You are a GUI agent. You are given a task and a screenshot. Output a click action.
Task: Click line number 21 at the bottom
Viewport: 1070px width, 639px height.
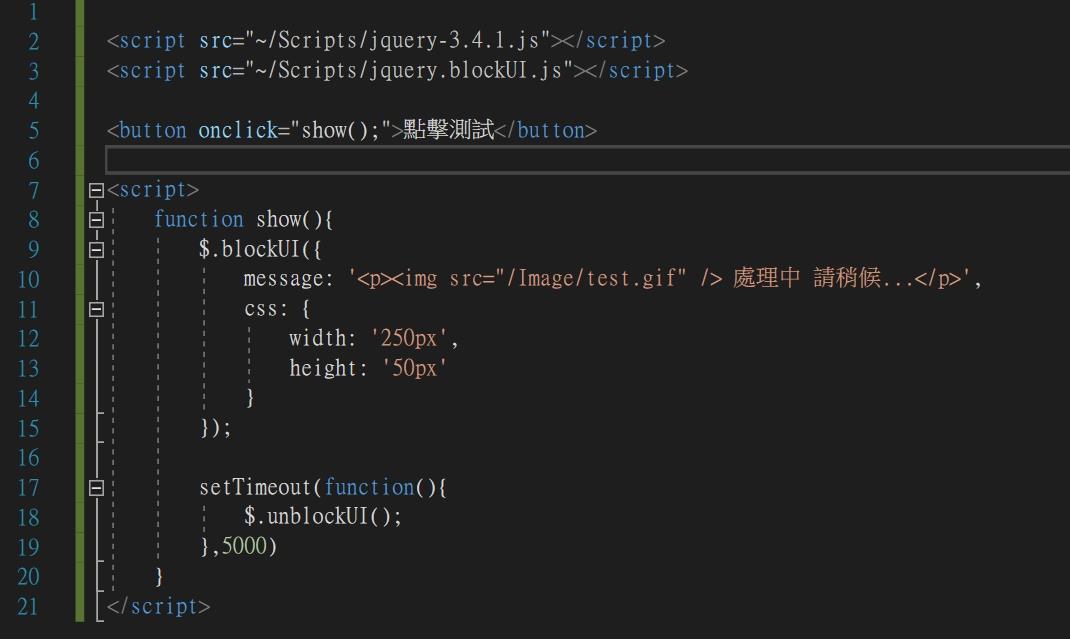[x=29, y=606]
